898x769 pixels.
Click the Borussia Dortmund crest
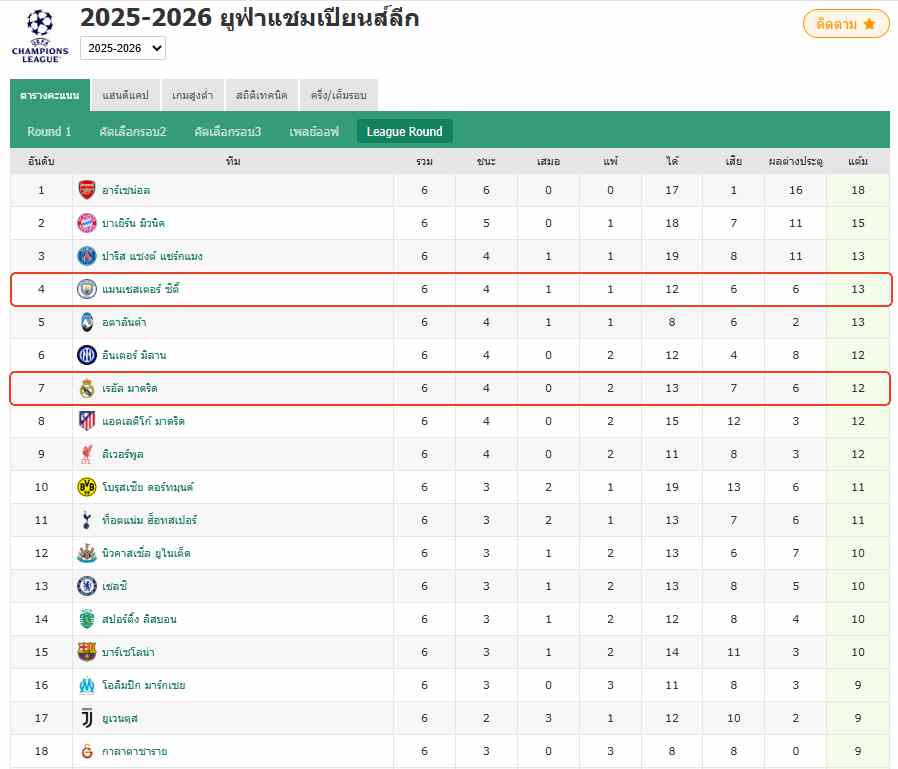(x=88, y=487)
